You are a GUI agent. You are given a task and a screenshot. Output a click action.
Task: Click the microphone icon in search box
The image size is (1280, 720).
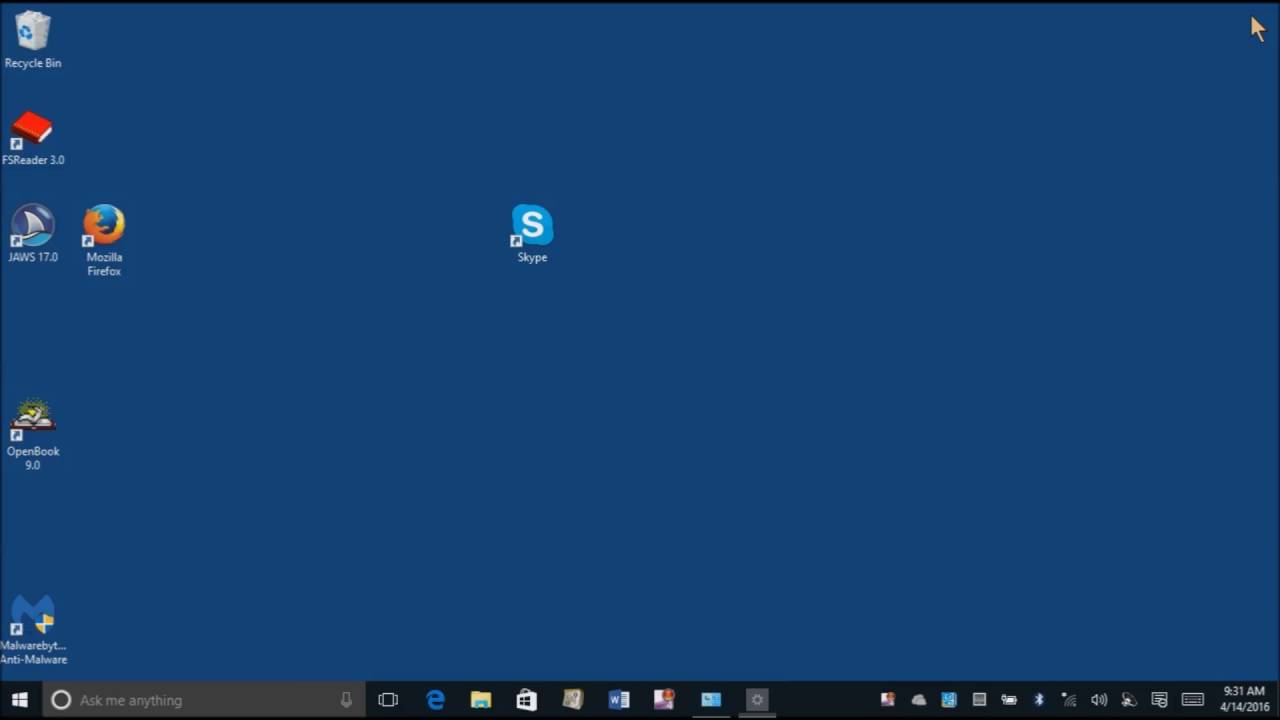346,700
